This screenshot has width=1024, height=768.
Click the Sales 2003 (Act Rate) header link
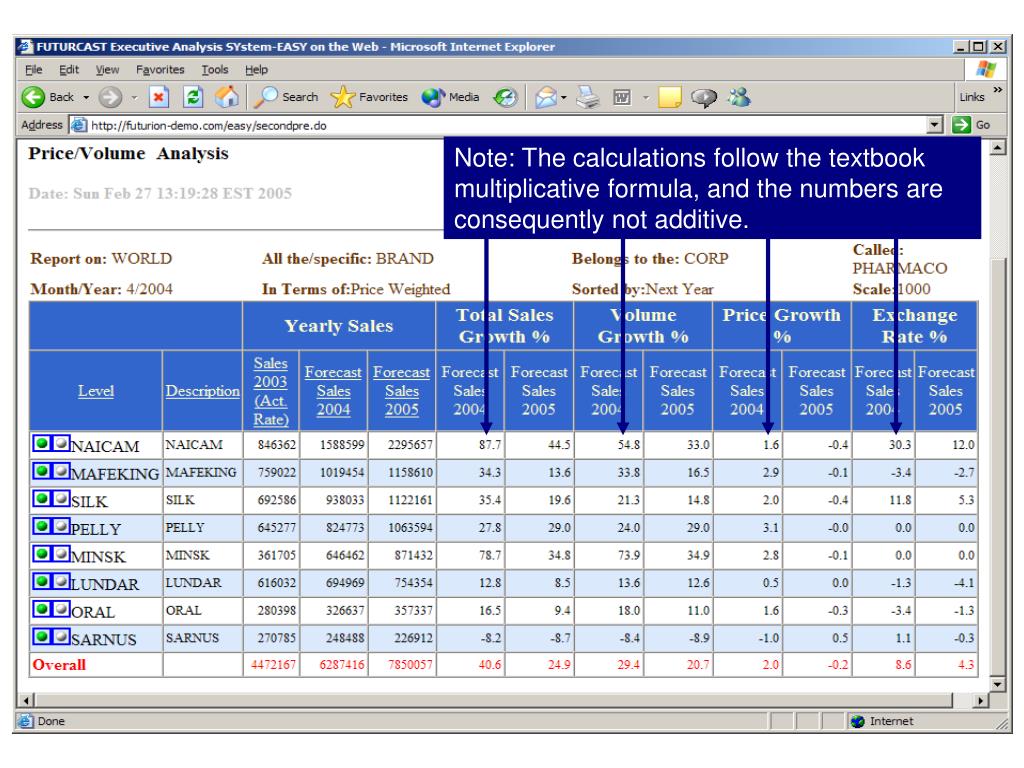[x=270, y=391]
